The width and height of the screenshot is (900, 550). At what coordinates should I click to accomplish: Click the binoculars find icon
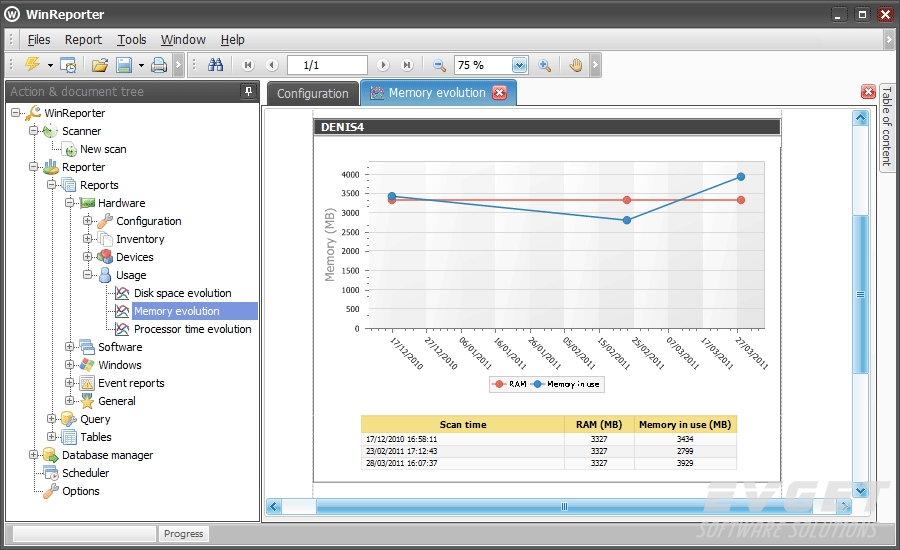pyautogui.click(x=215, y=65)
